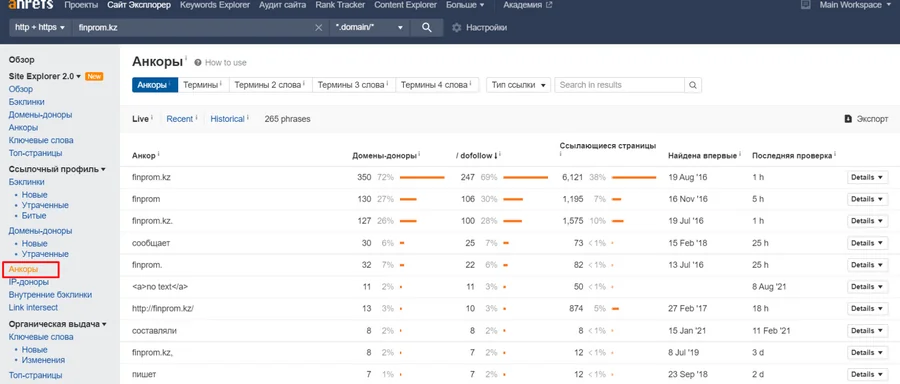Viewport: 900px width, 384px height.
Task: Sort by Домены-доноры column header
Action: (x=385, y=156)
